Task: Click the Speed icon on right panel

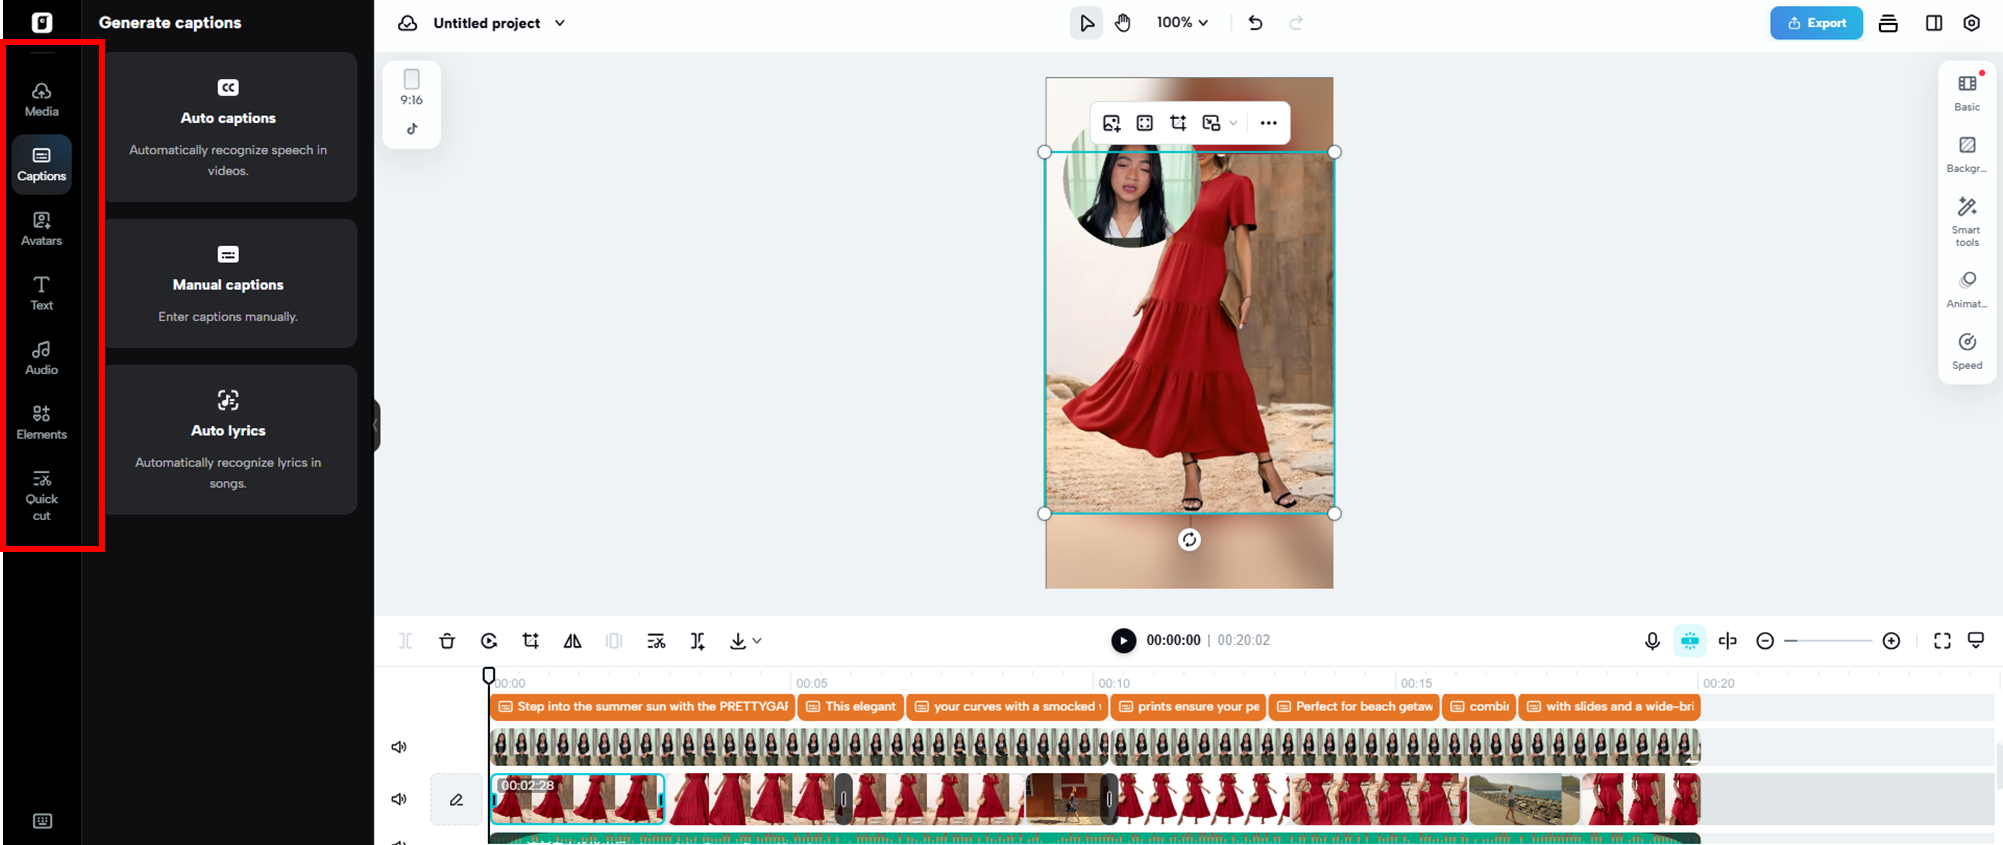Action: (1966, 351)
